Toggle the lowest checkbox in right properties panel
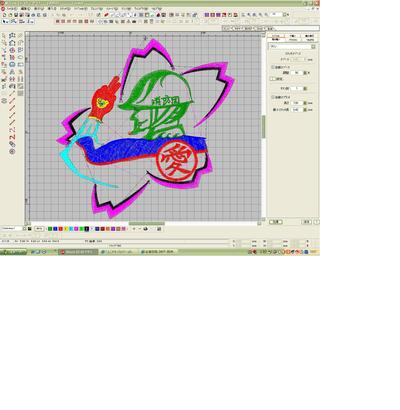 [x=273, y=97]
